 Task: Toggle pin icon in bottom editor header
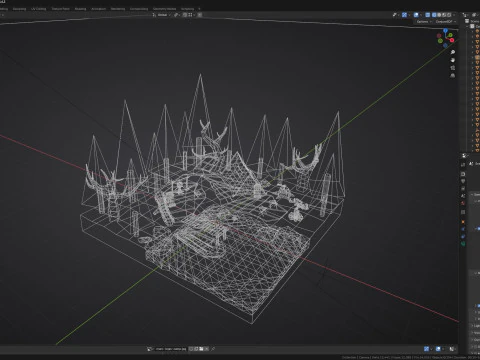coord(213,349)
